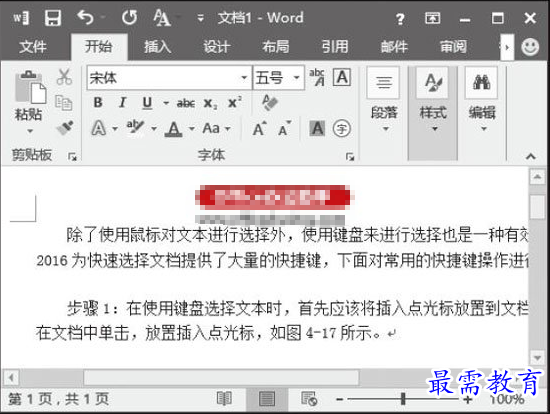Click the Copy icon
The image size is (550, 414).
(x=64, y=103)
